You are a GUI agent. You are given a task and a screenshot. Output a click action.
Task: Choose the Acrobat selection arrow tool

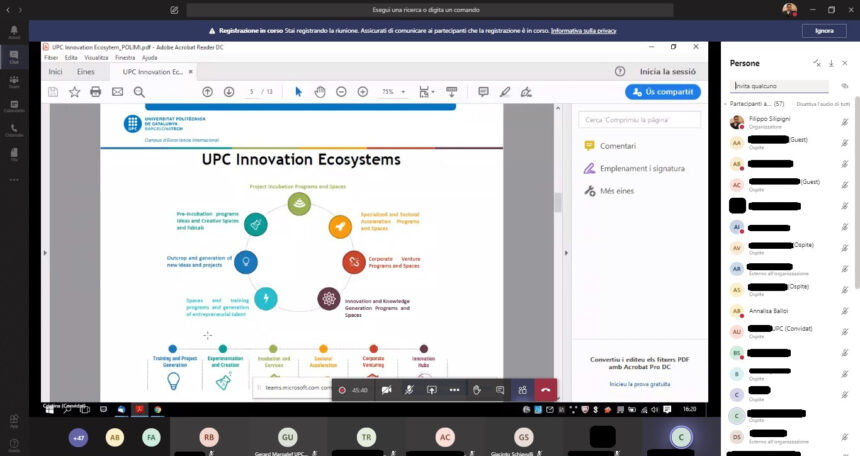[x=298, y=92]
